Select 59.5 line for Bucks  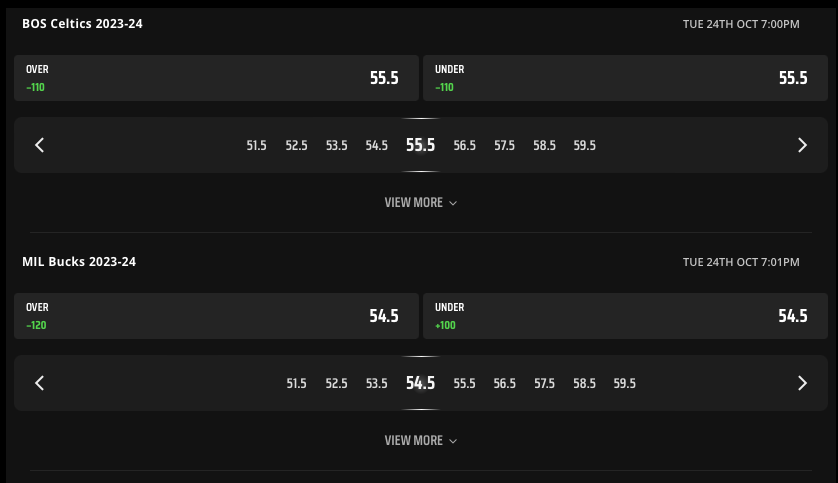pos(625,383)
